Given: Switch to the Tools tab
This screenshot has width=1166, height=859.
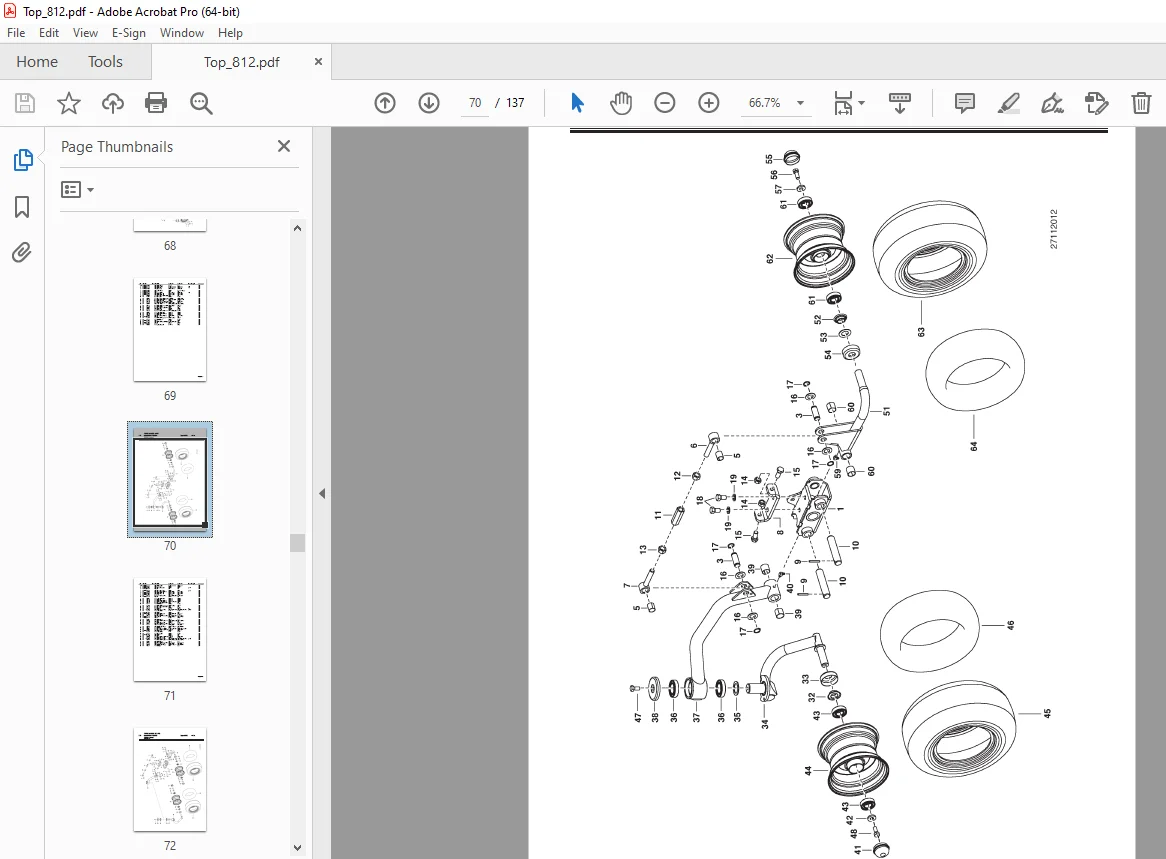Looking at the screenshot, I should point(105,62).
